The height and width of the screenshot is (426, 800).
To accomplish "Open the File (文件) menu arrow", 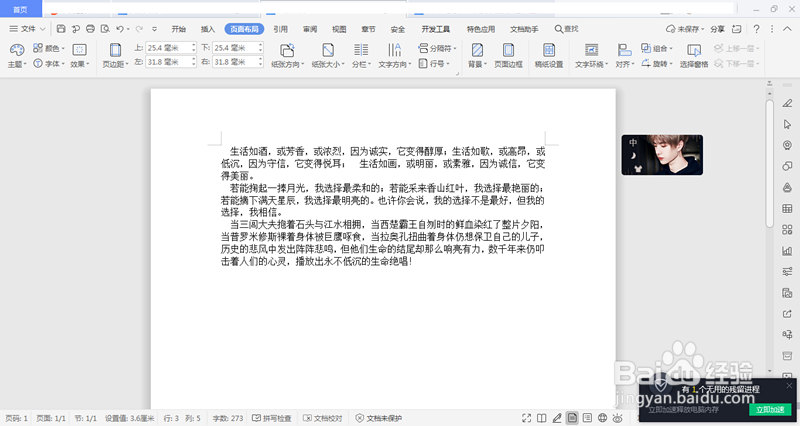I will tap(43, 29).
